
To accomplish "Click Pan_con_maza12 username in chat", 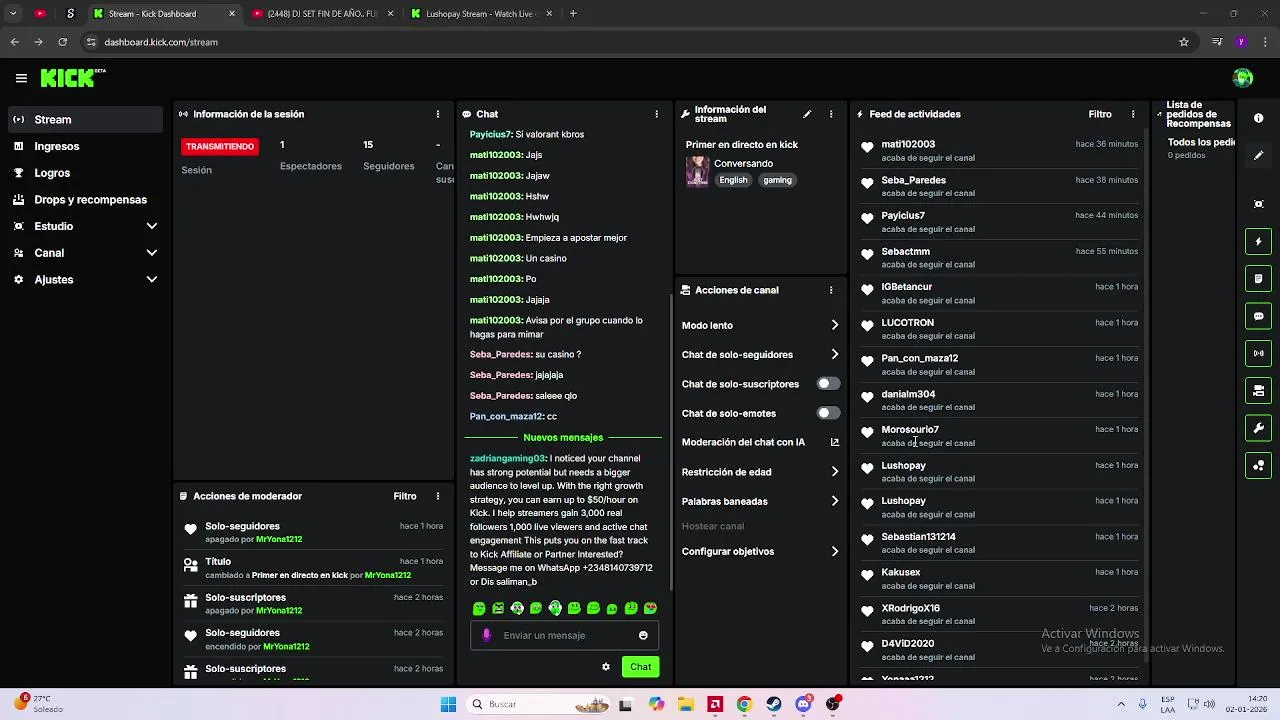I will pyautogui.click(x=506, y=416).
